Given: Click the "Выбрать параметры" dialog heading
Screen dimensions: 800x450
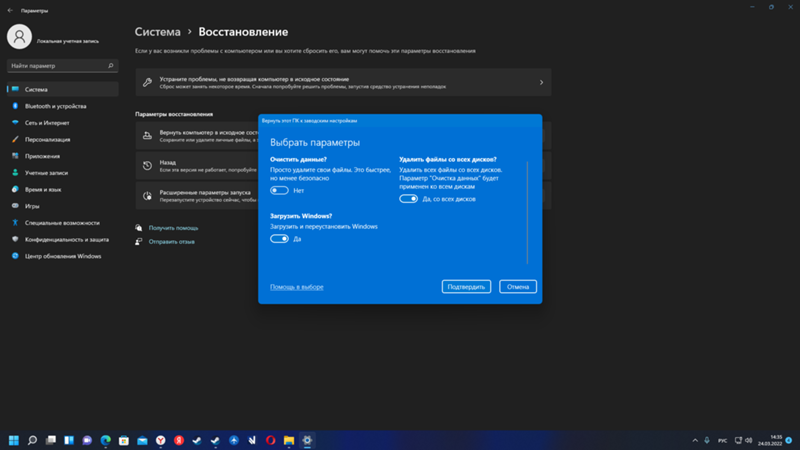Looking at the screenshot, I should [x=315, y=143].
